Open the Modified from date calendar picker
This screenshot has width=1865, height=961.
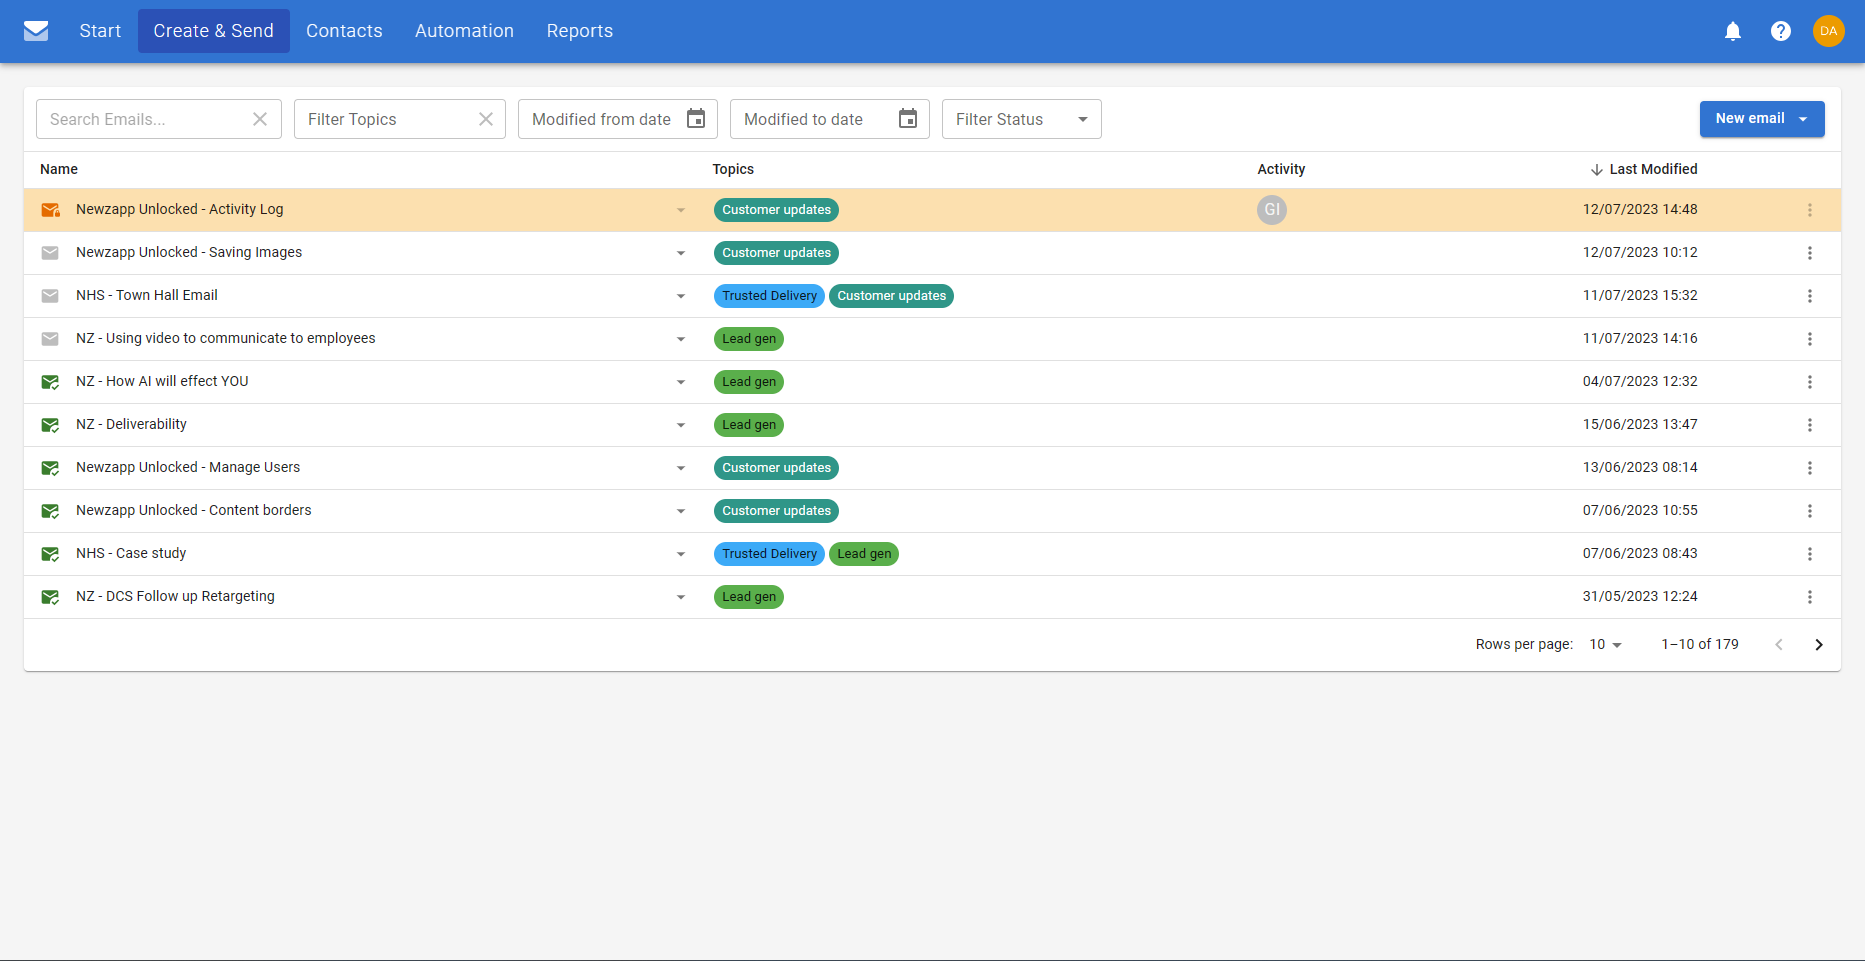696,119
